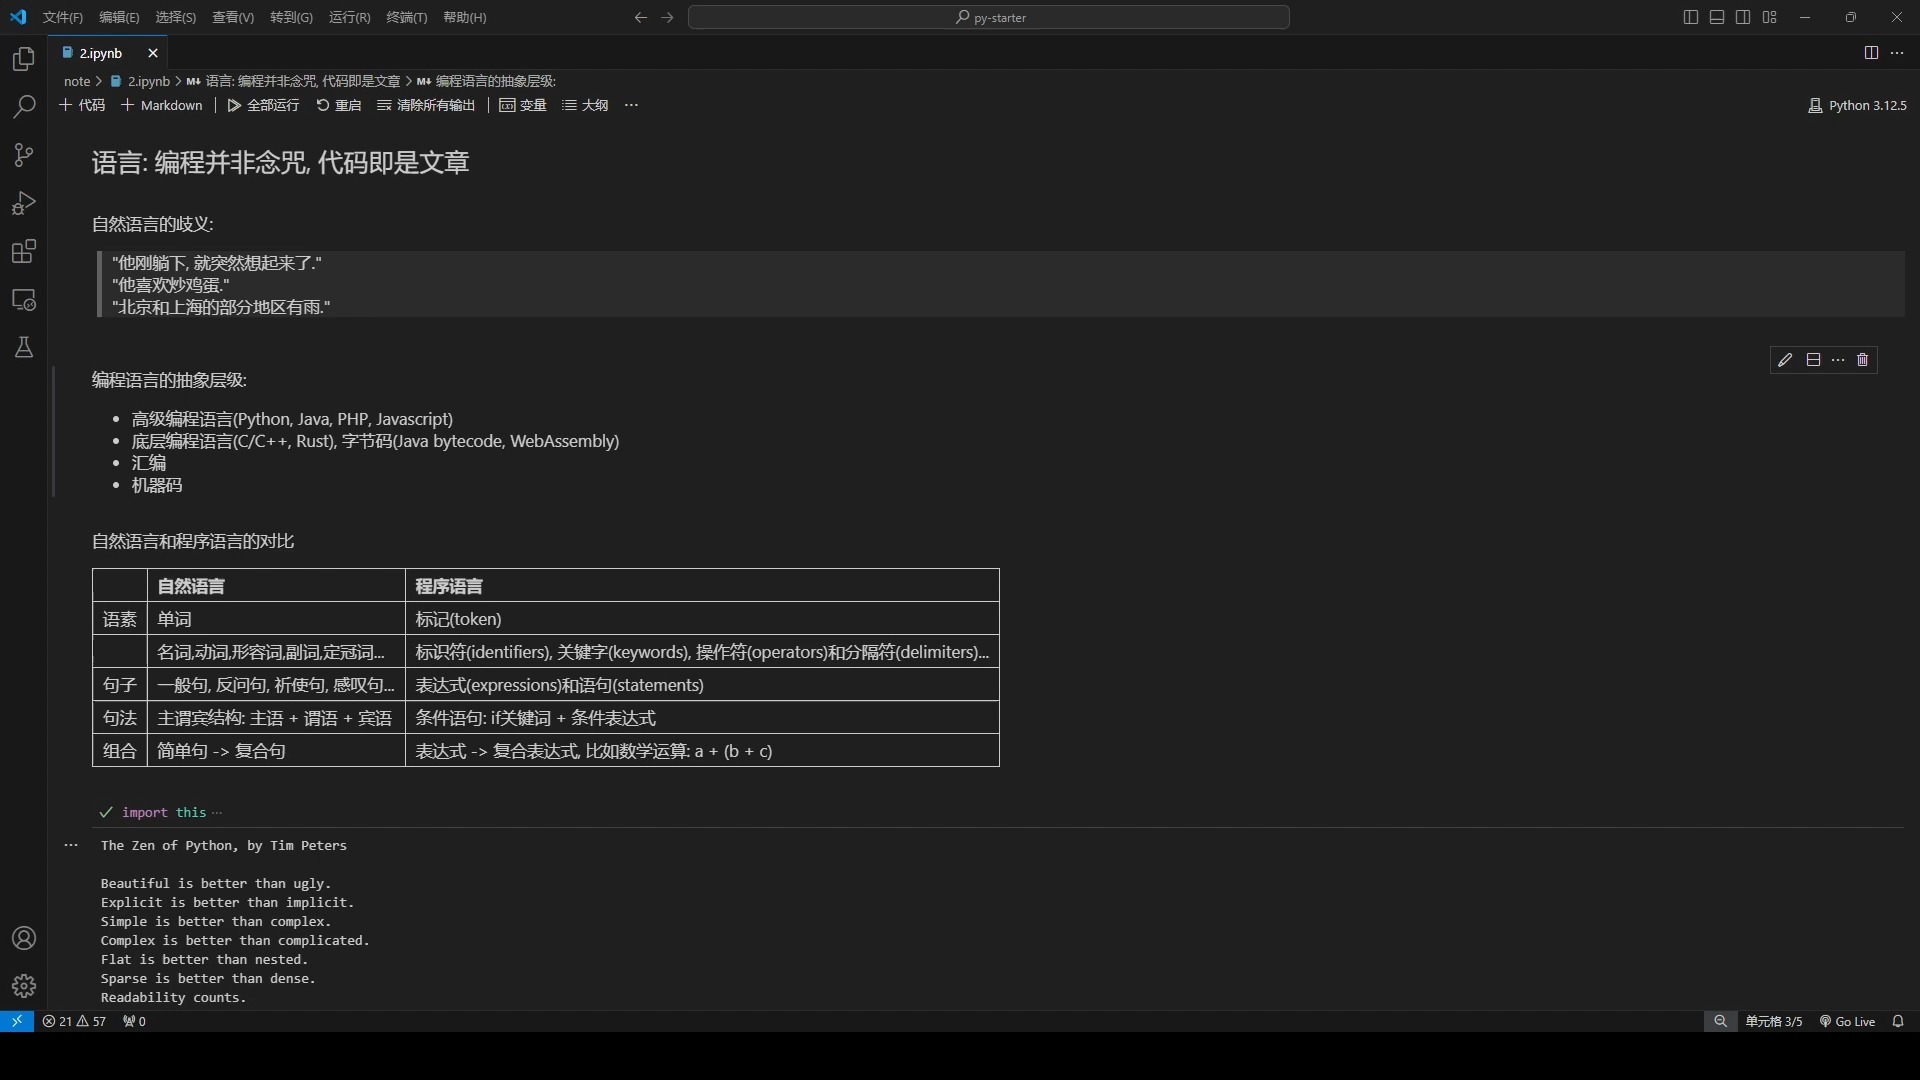1920x1080 pixels.
Task: Run all cells with 全部运行
Action: tap(263, 105)
